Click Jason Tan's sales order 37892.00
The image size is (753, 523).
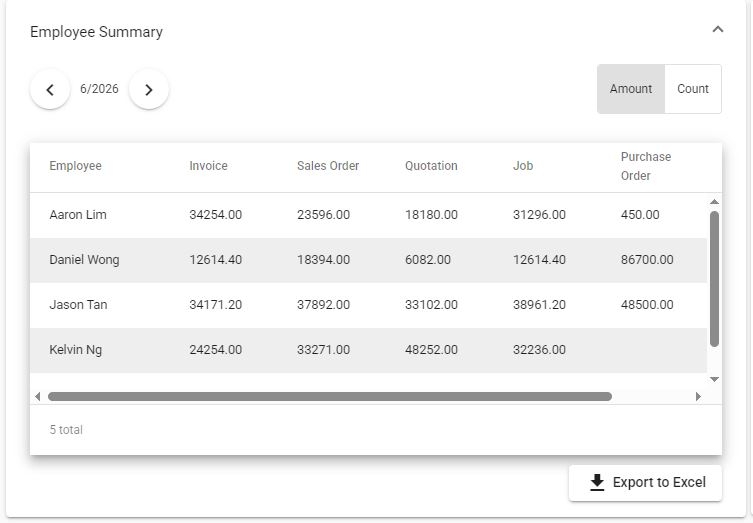click(323, 305)
